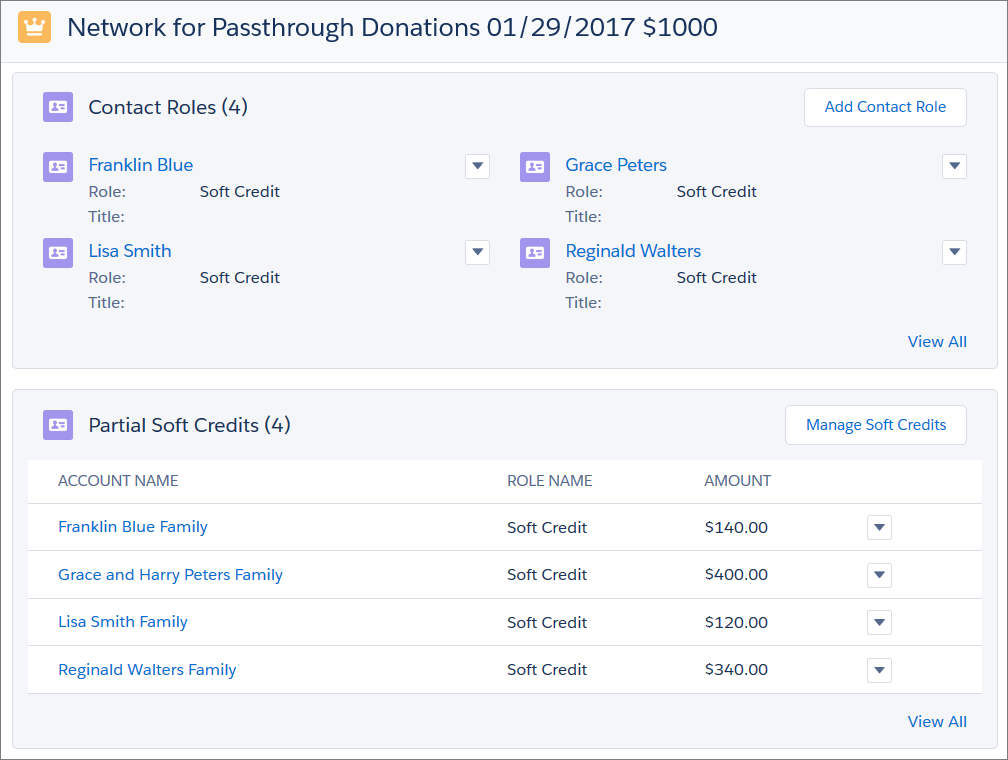This screenshot has width=1008, height=760.
Task: Click the Contact Roles section icon
Action: tap(58, 107)
